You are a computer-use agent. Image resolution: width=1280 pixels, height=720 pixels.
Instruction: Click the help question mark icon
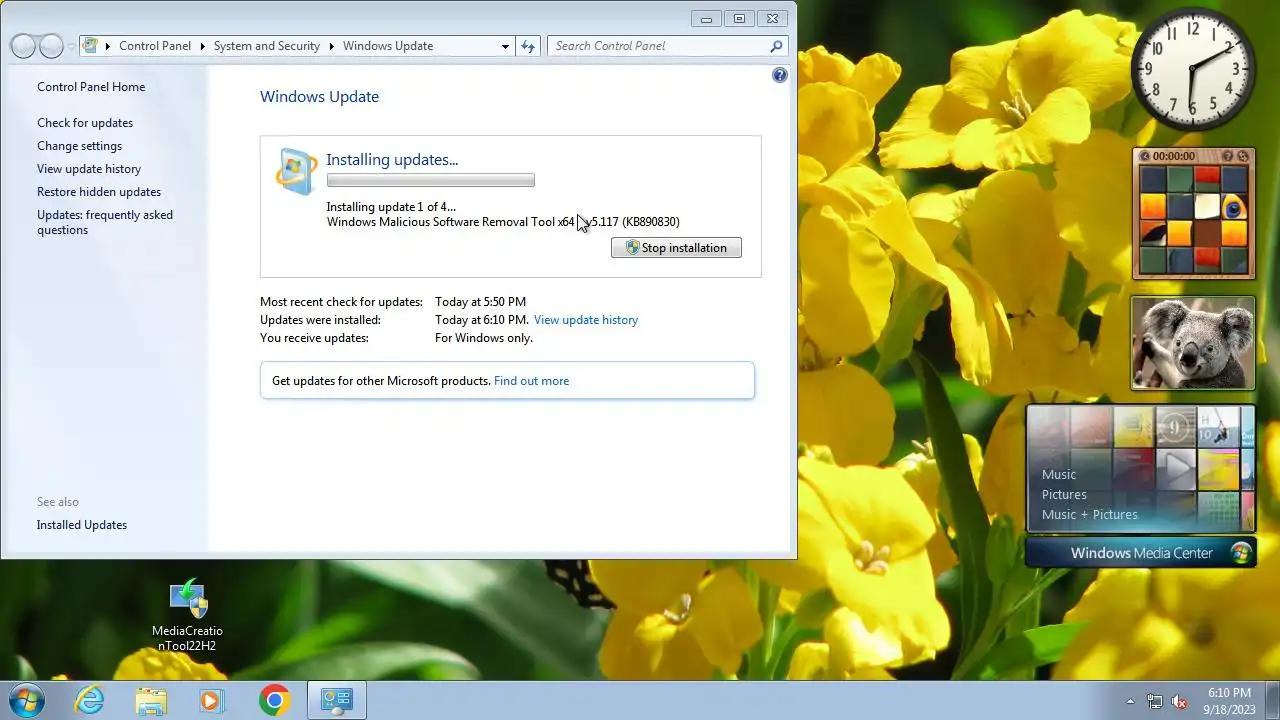pyautogui.click(x=780, y=75)
